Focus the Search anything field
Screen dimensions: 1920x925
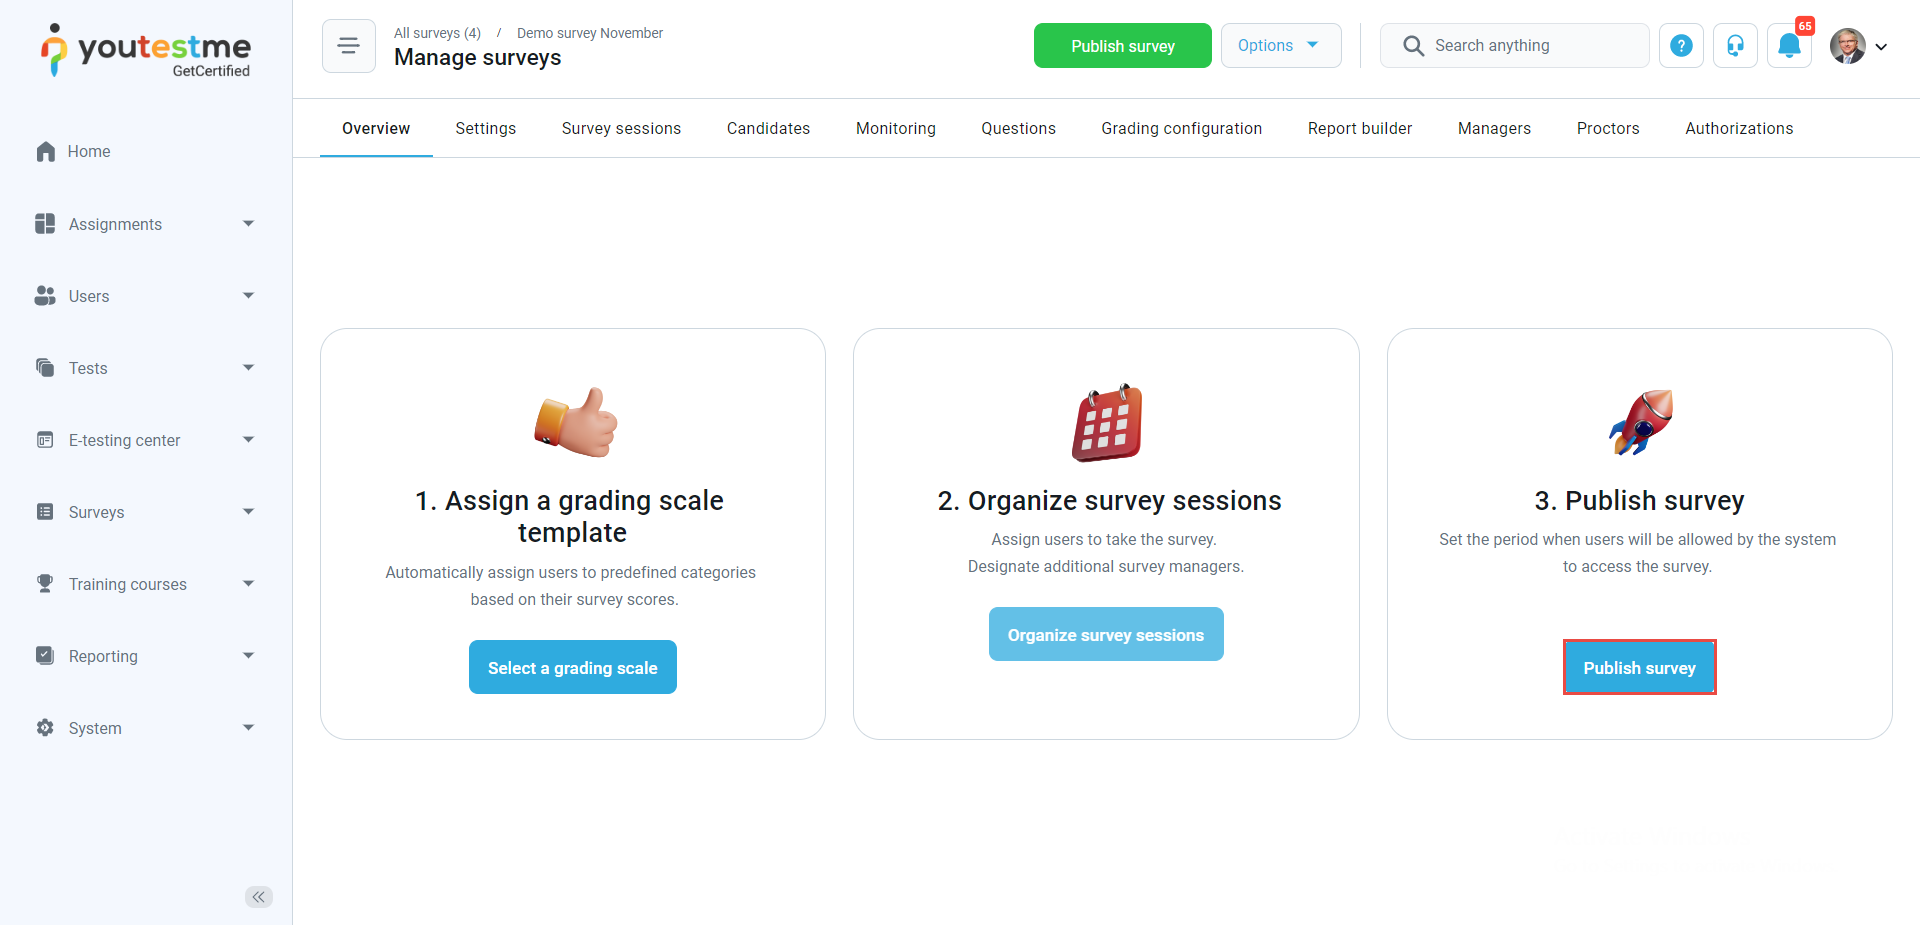point(1515,46)
